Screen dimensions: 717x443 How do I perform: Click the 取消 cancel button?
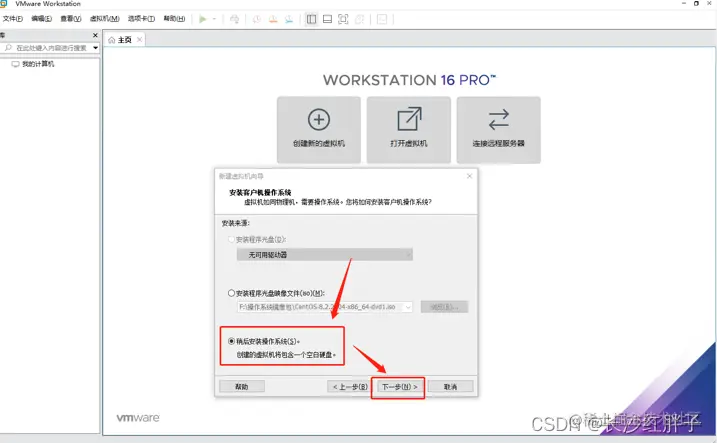[450, 387]
